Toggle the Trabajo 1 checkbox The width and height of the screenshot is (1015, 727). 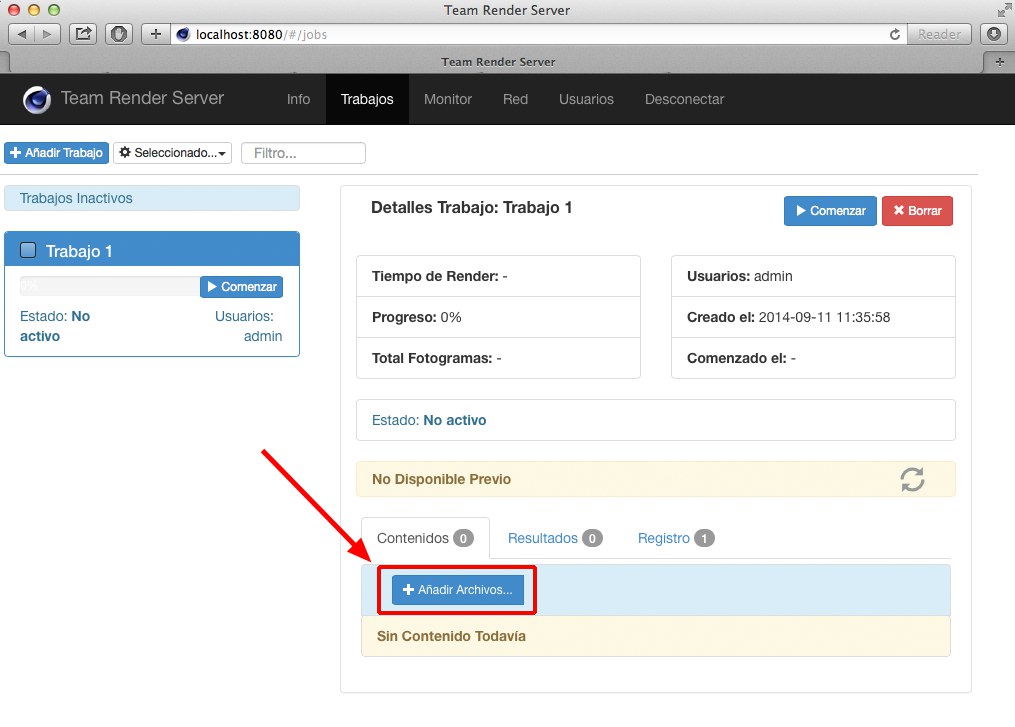(x=28, y=250)
